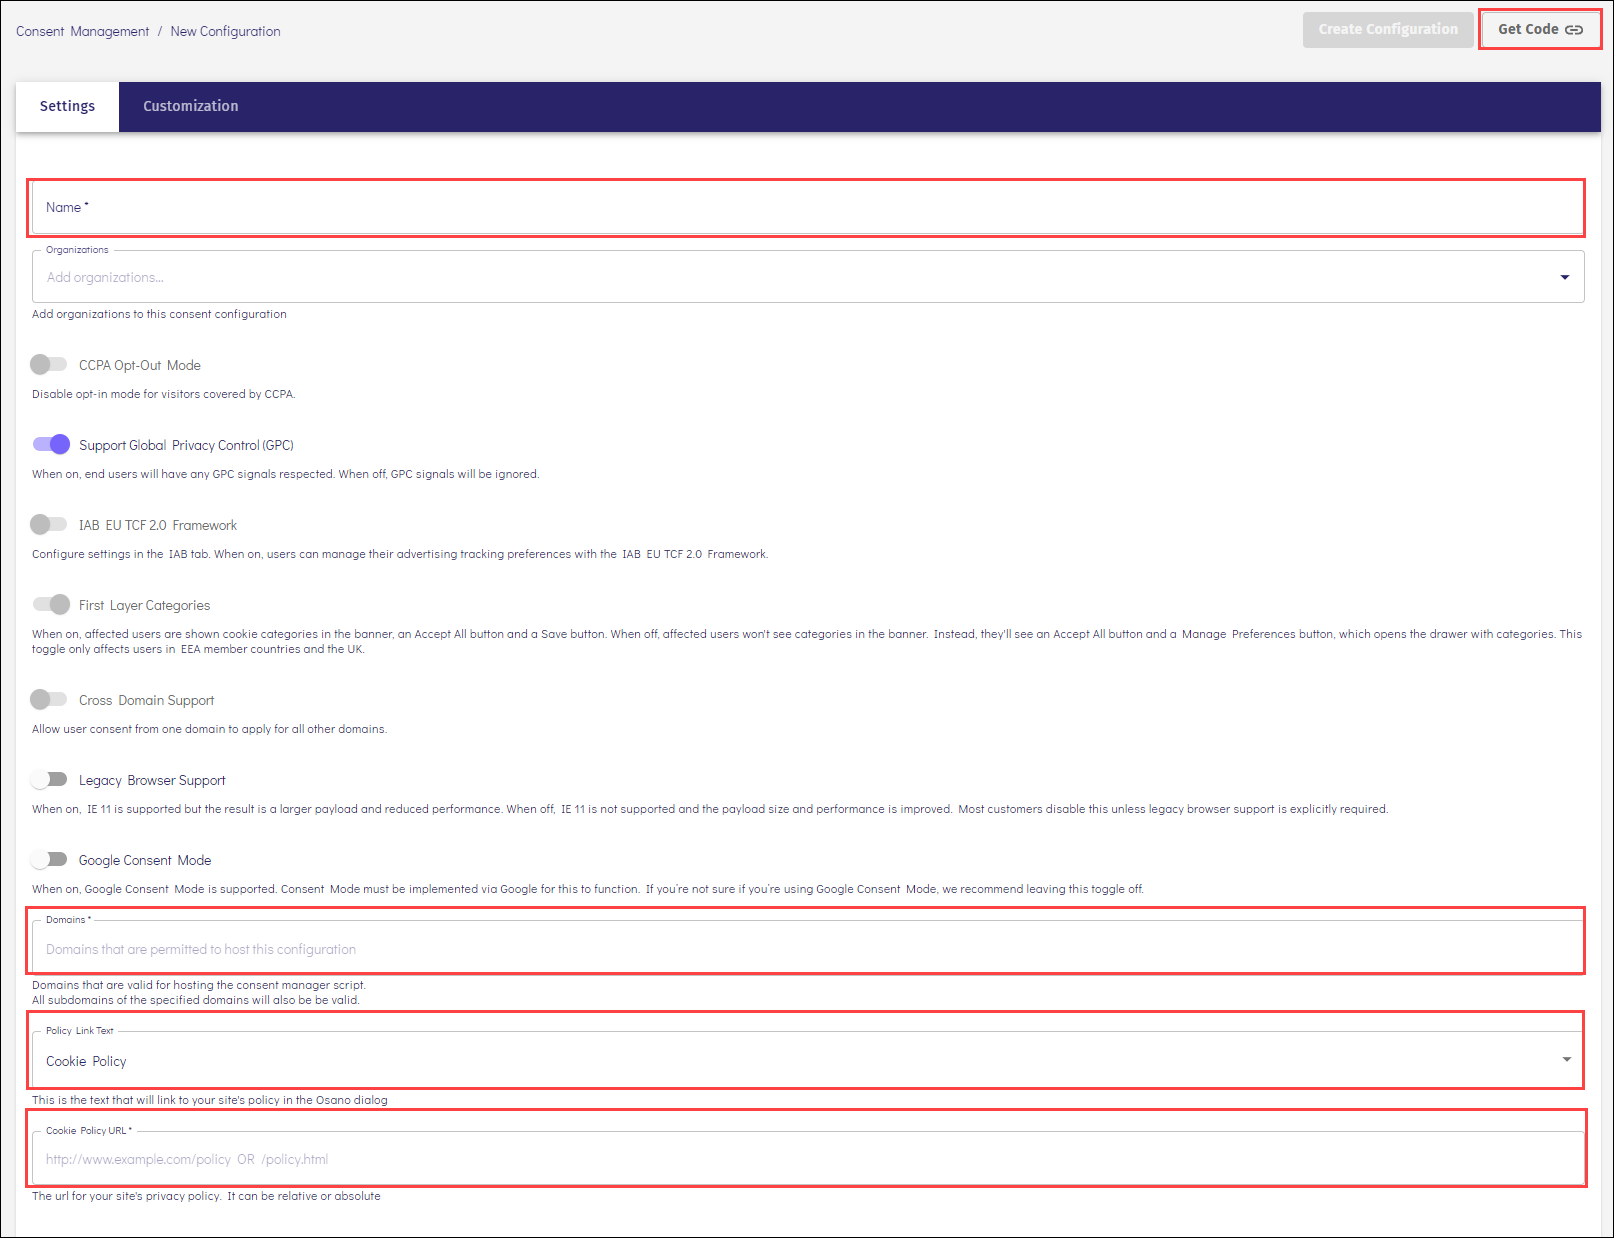The height and width of the screenshot is (1238, 1614).
Task: Click the 'All subdomains of the specified domains' note
Action: (195, 1000)
